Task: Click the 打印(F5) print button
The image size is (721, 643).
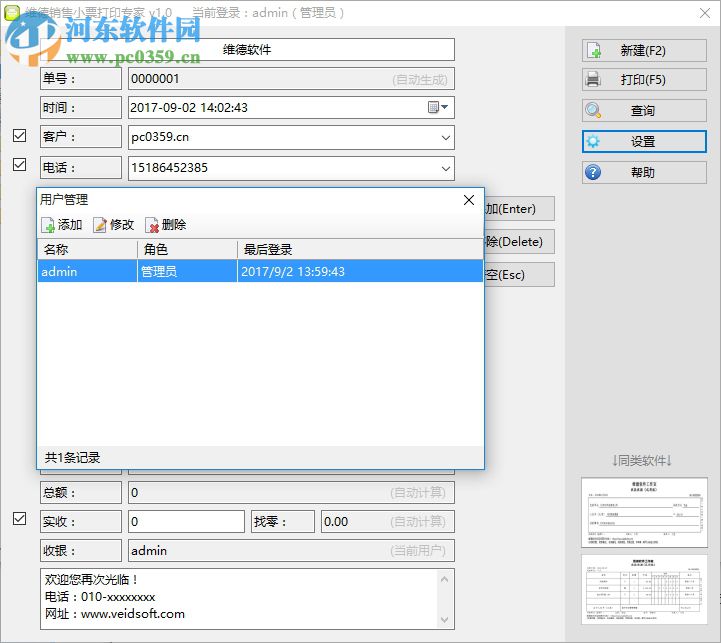Action: (644, 80)
